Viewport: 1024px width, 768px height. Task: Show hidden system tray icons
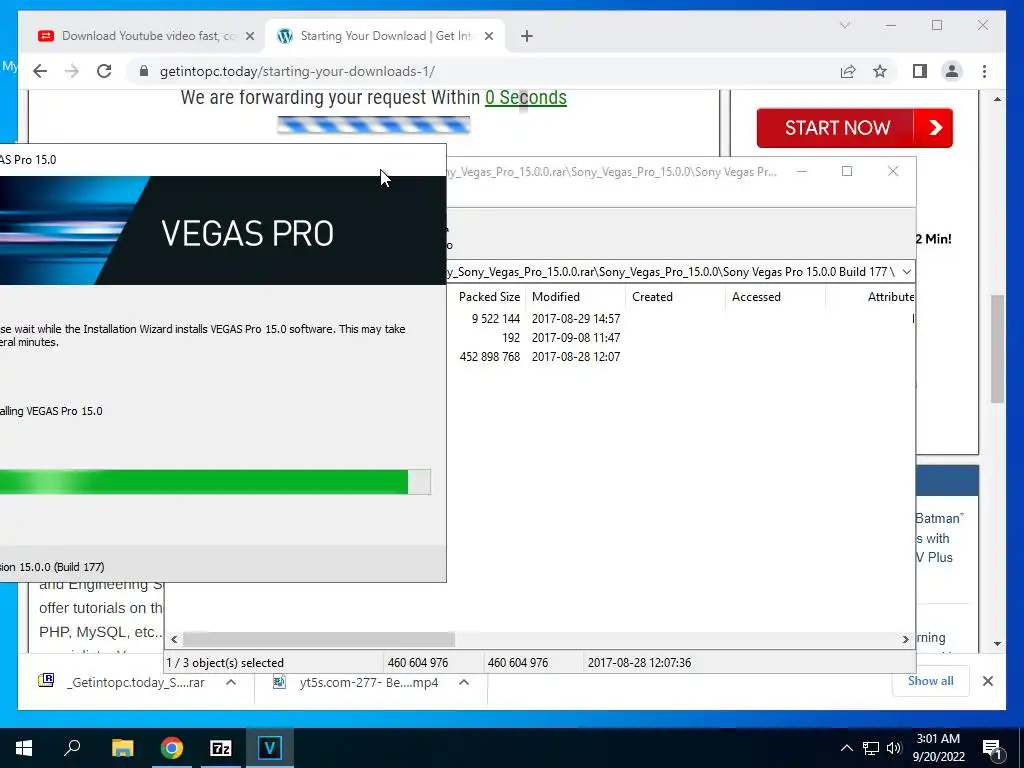click(846, 748)
